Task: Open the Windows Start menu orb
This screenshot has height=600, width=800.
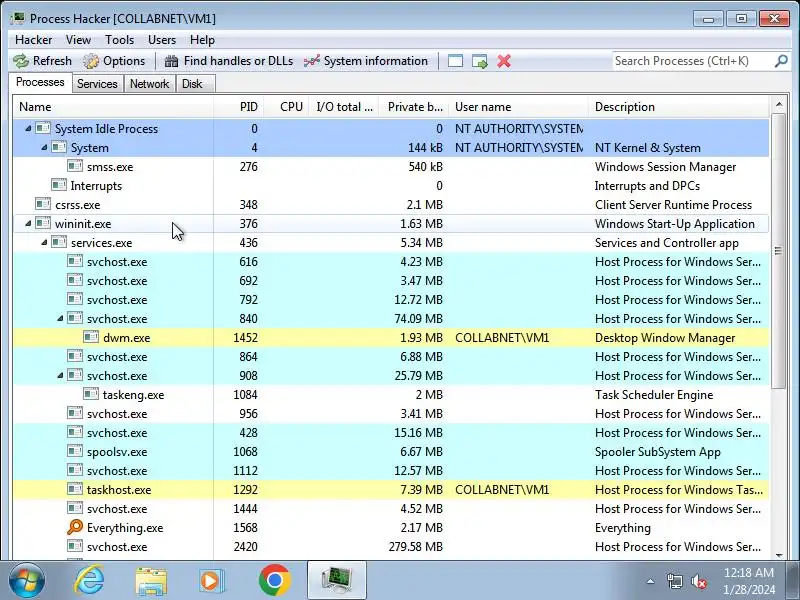Action: 27,581
